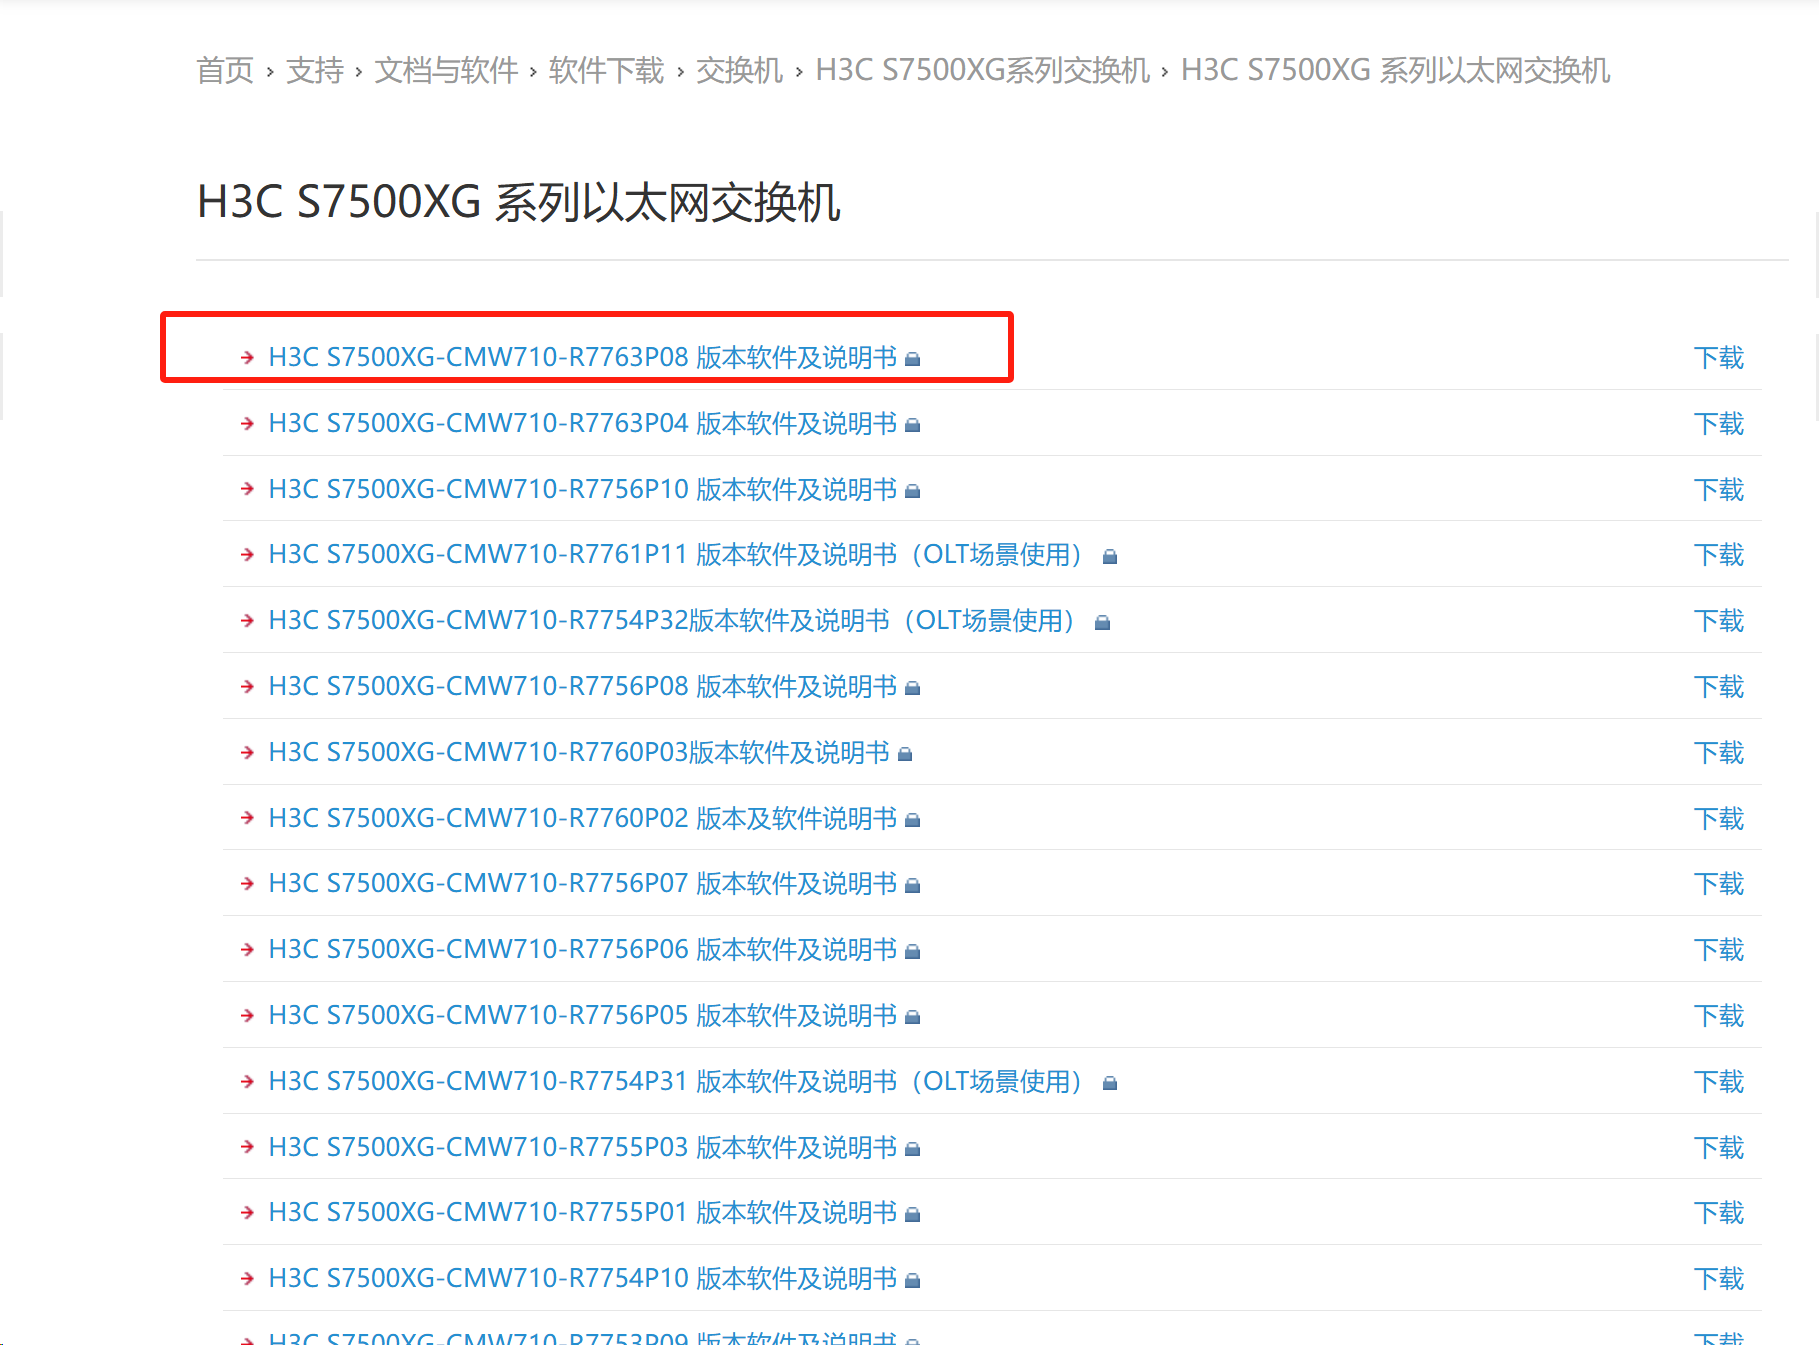Open the R7754P32 OLT场景使用 title link
1819x1345 pixels.
675,620
